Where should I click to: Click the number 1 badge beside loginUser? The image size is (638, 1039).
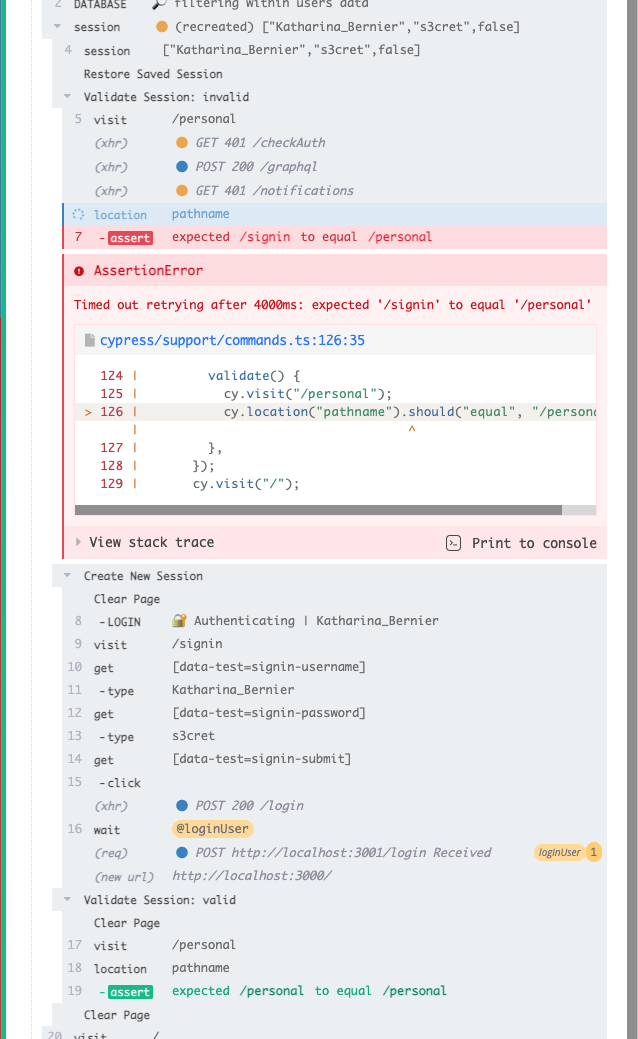593,853
